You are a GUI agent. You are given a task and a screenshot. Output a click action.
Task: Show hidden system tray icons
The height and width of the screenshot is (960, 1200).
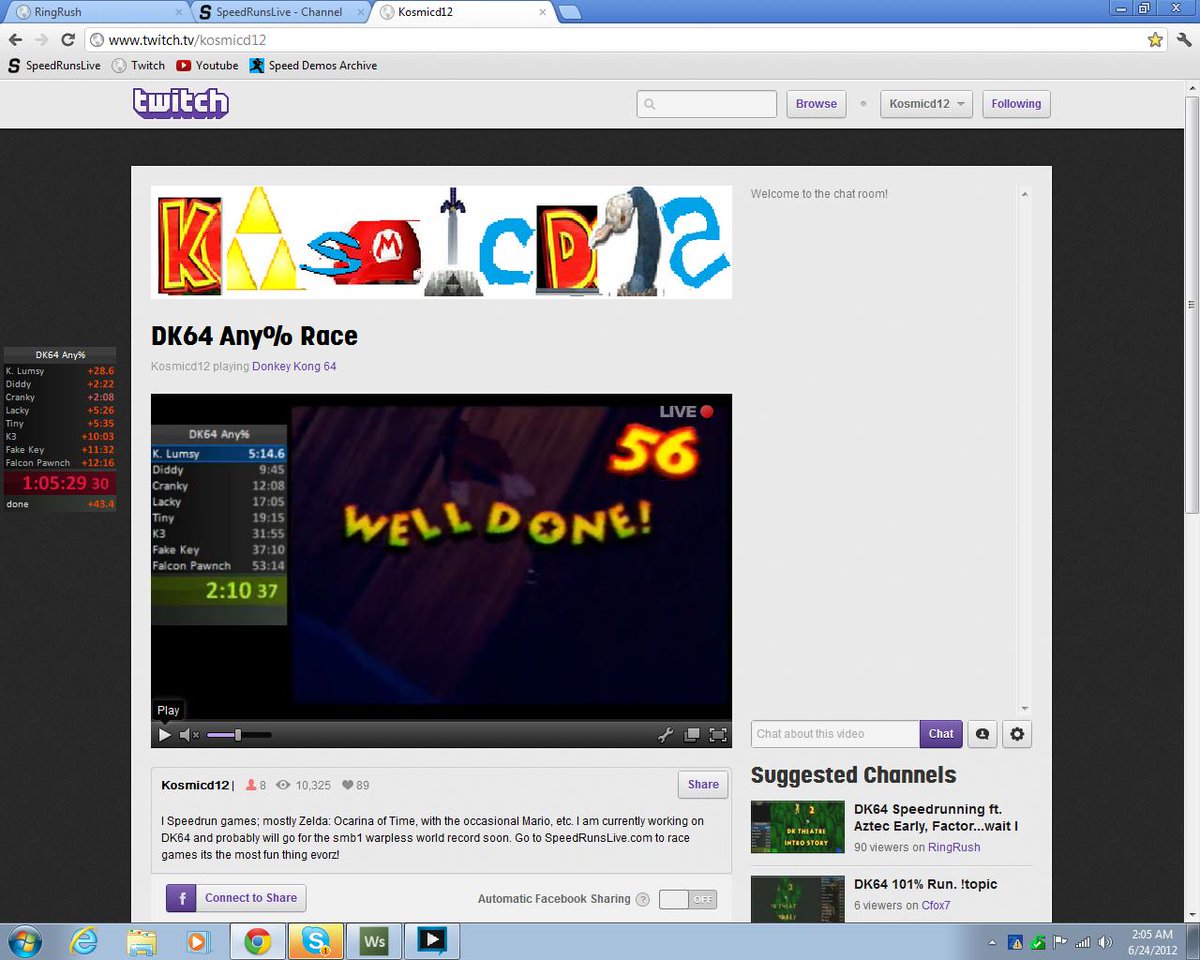pyautogui.click(x=993, y=942)
